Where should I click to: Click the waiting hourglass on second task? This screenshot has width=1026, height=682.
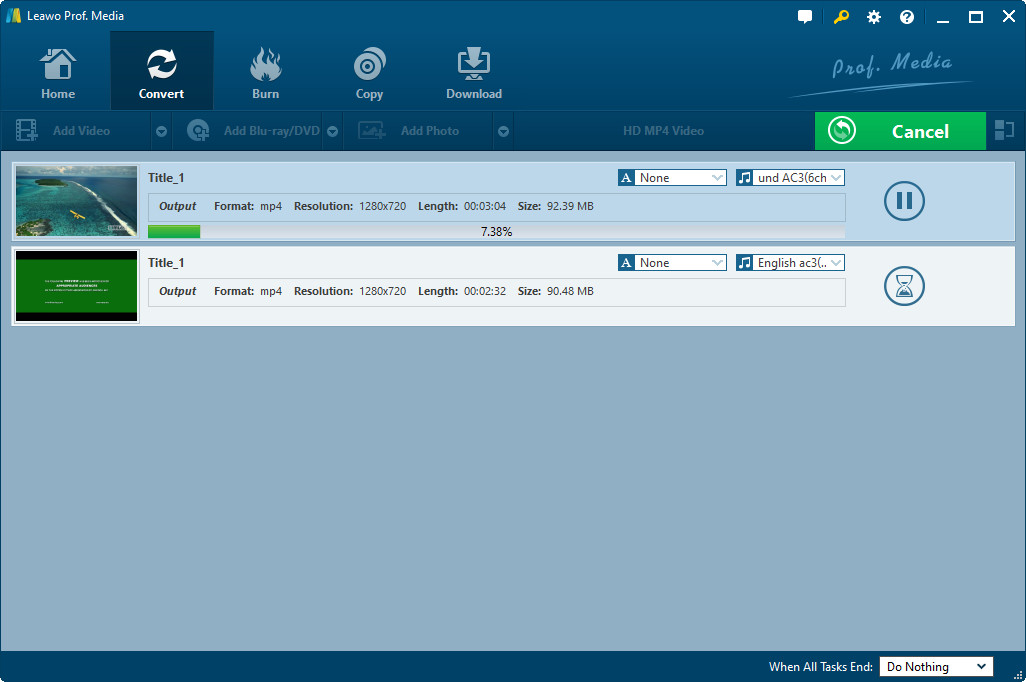point(904,286)
